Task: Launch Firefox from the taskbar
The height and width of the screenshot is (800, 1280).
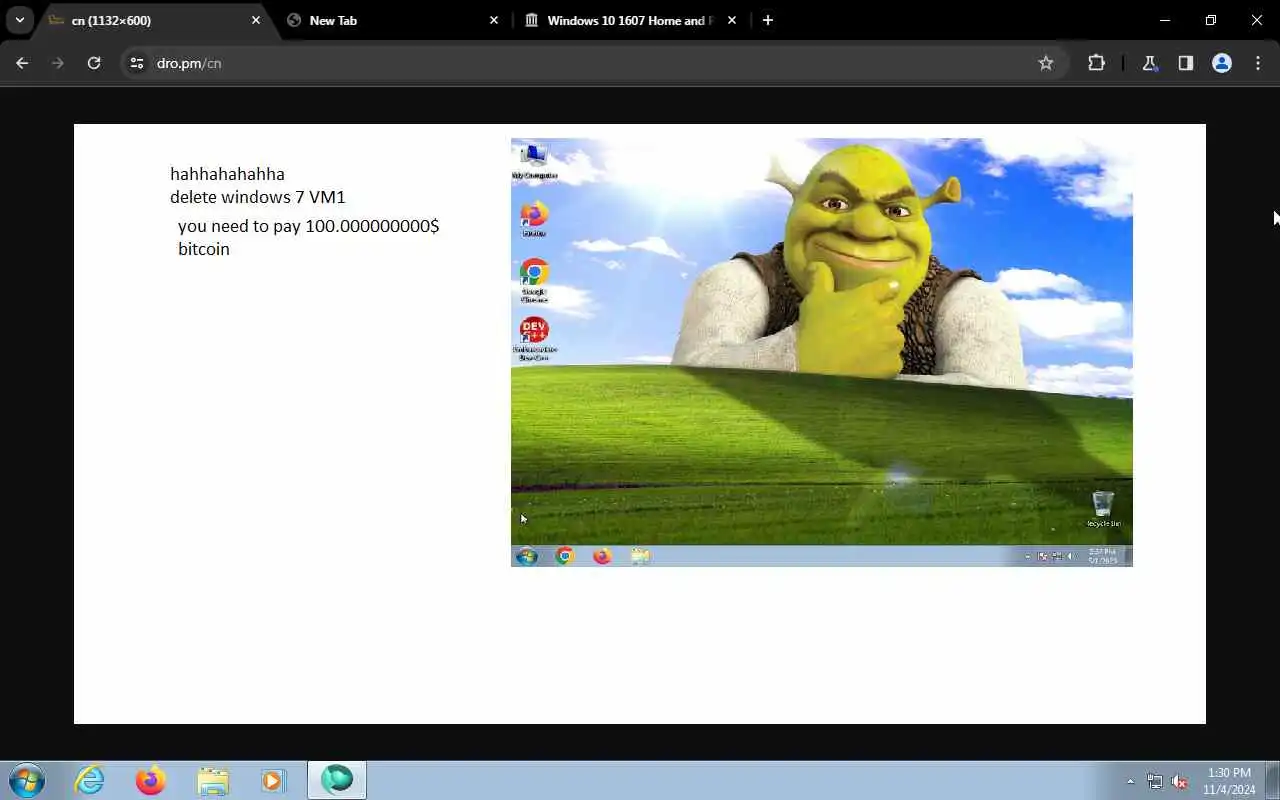Action: pos(151,780)
